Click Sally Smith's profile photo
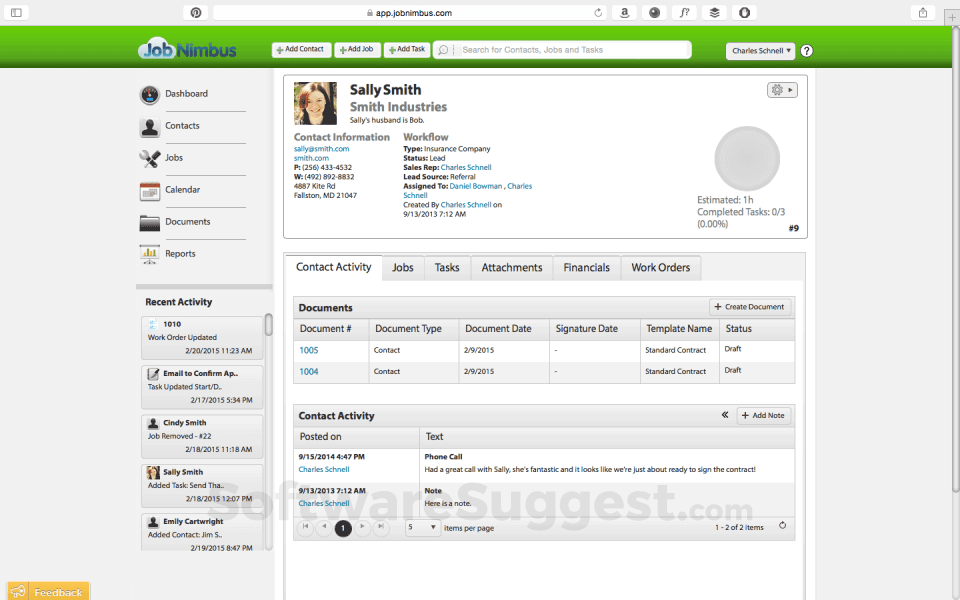This screenshot has height=600, width=960. tap(315, 103)
